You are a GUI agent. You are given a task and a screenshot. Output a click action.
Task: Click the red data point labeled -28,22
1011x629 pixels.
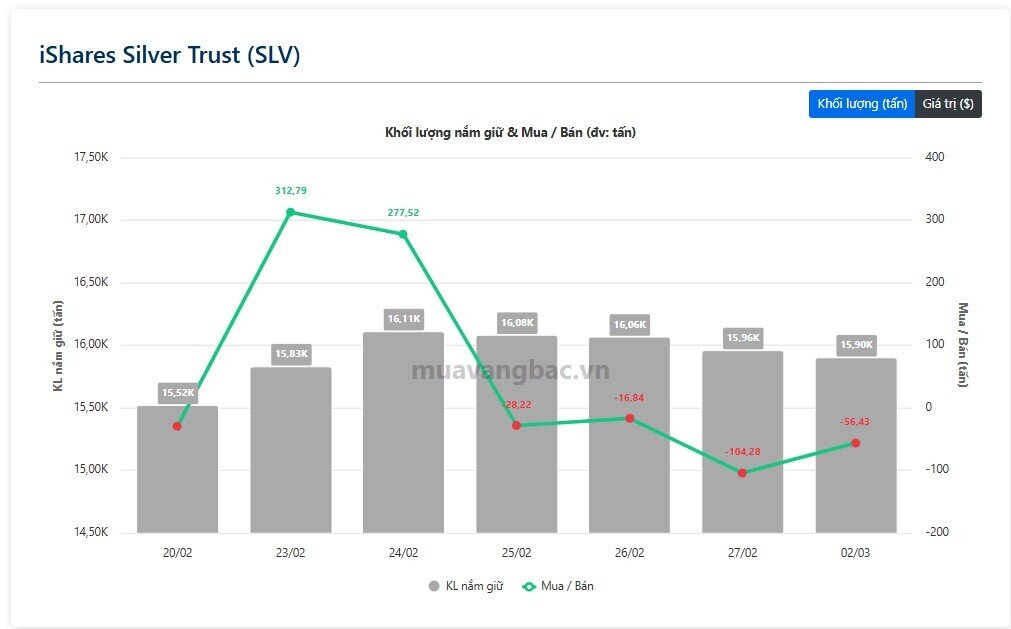click(x=517, y=425)
